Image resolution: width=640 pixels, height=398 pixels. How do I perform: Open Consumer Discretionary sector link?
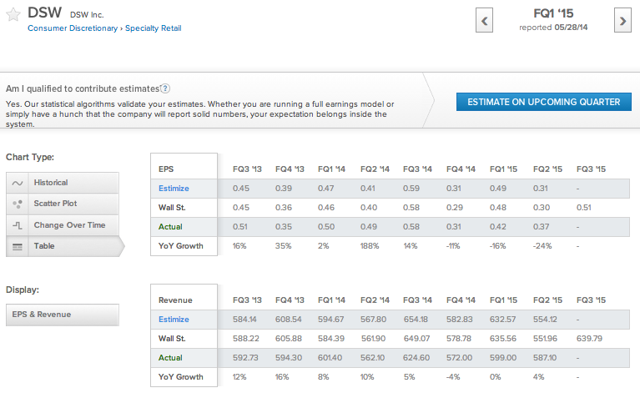pyautogui.click(x=73, y=28)
